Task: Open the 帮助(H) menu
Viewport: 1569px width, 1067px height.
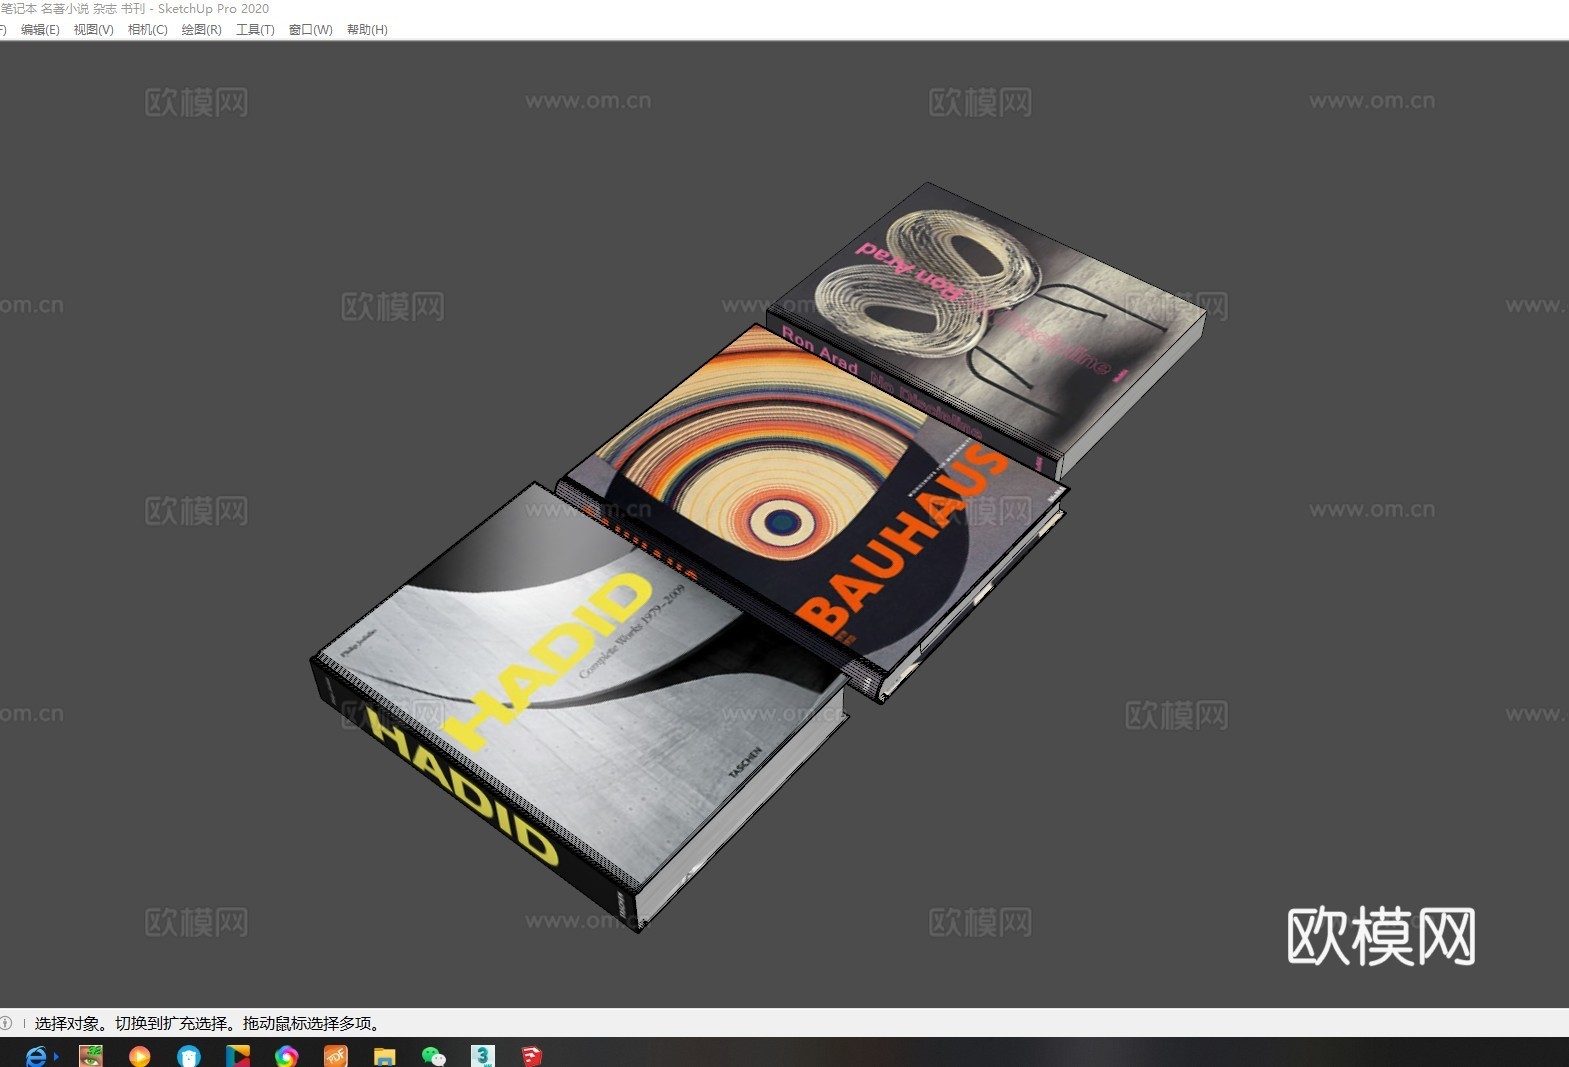Action: coord(367,30)
